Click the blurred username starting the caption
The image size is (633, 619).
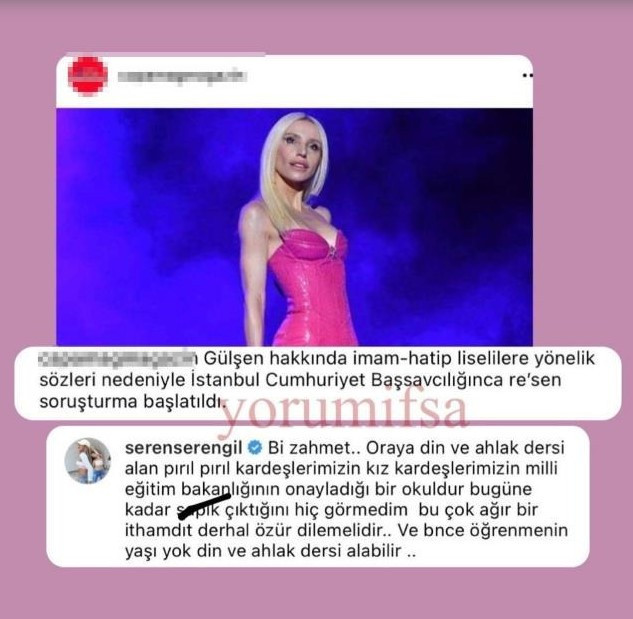117,359
